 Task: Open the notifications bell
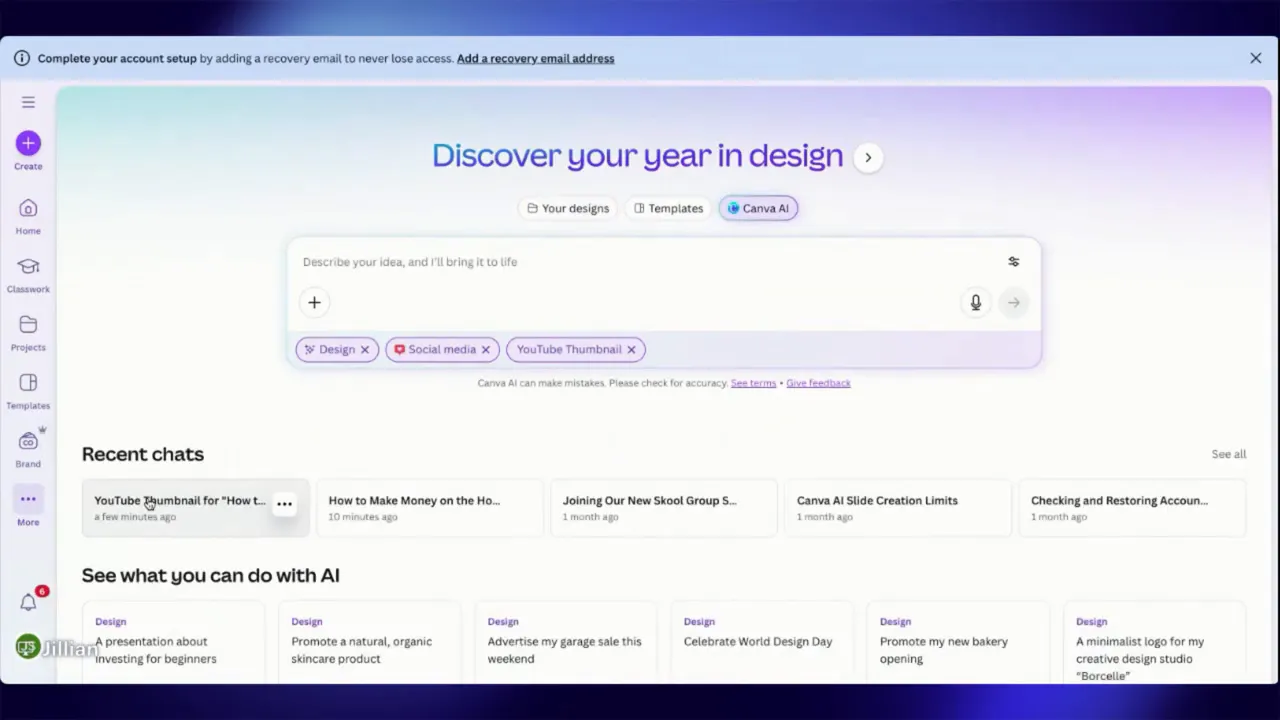tap(28, 601)
